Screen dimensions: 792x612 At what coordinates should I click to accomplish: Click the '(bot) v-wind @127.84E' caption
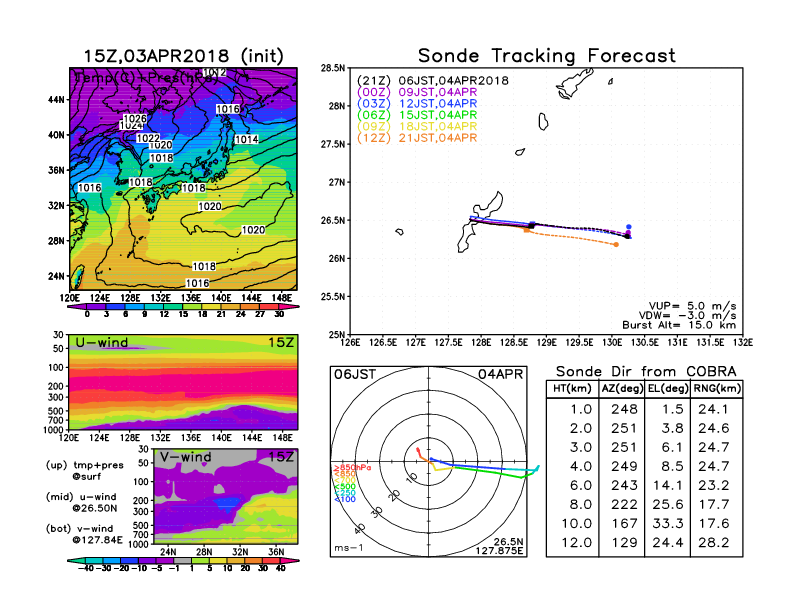(84, 534)
